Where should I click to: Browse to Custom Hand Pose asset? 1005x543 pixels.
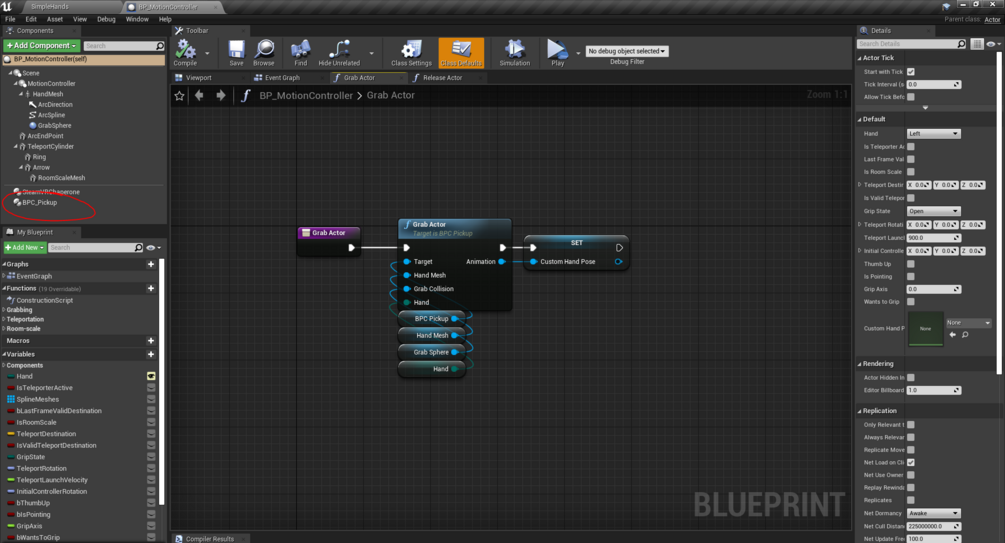pos(965,335)
